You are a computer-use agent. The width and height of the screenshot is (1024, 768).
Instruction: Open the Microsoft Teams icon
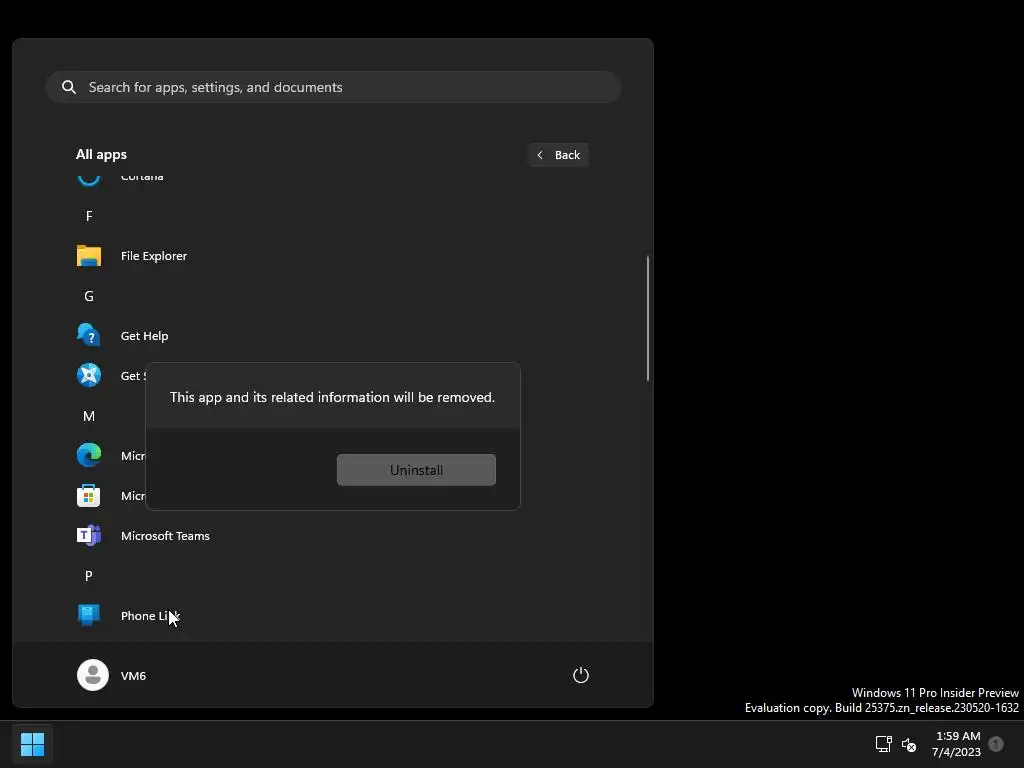pos(89,536)
